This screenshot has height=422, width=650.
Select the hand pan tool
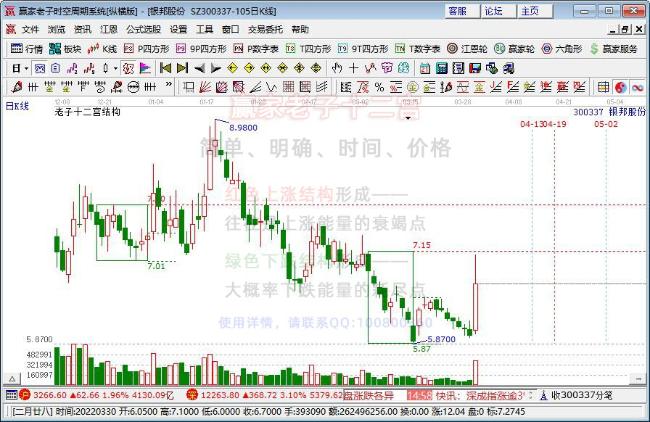pos(337,68)
